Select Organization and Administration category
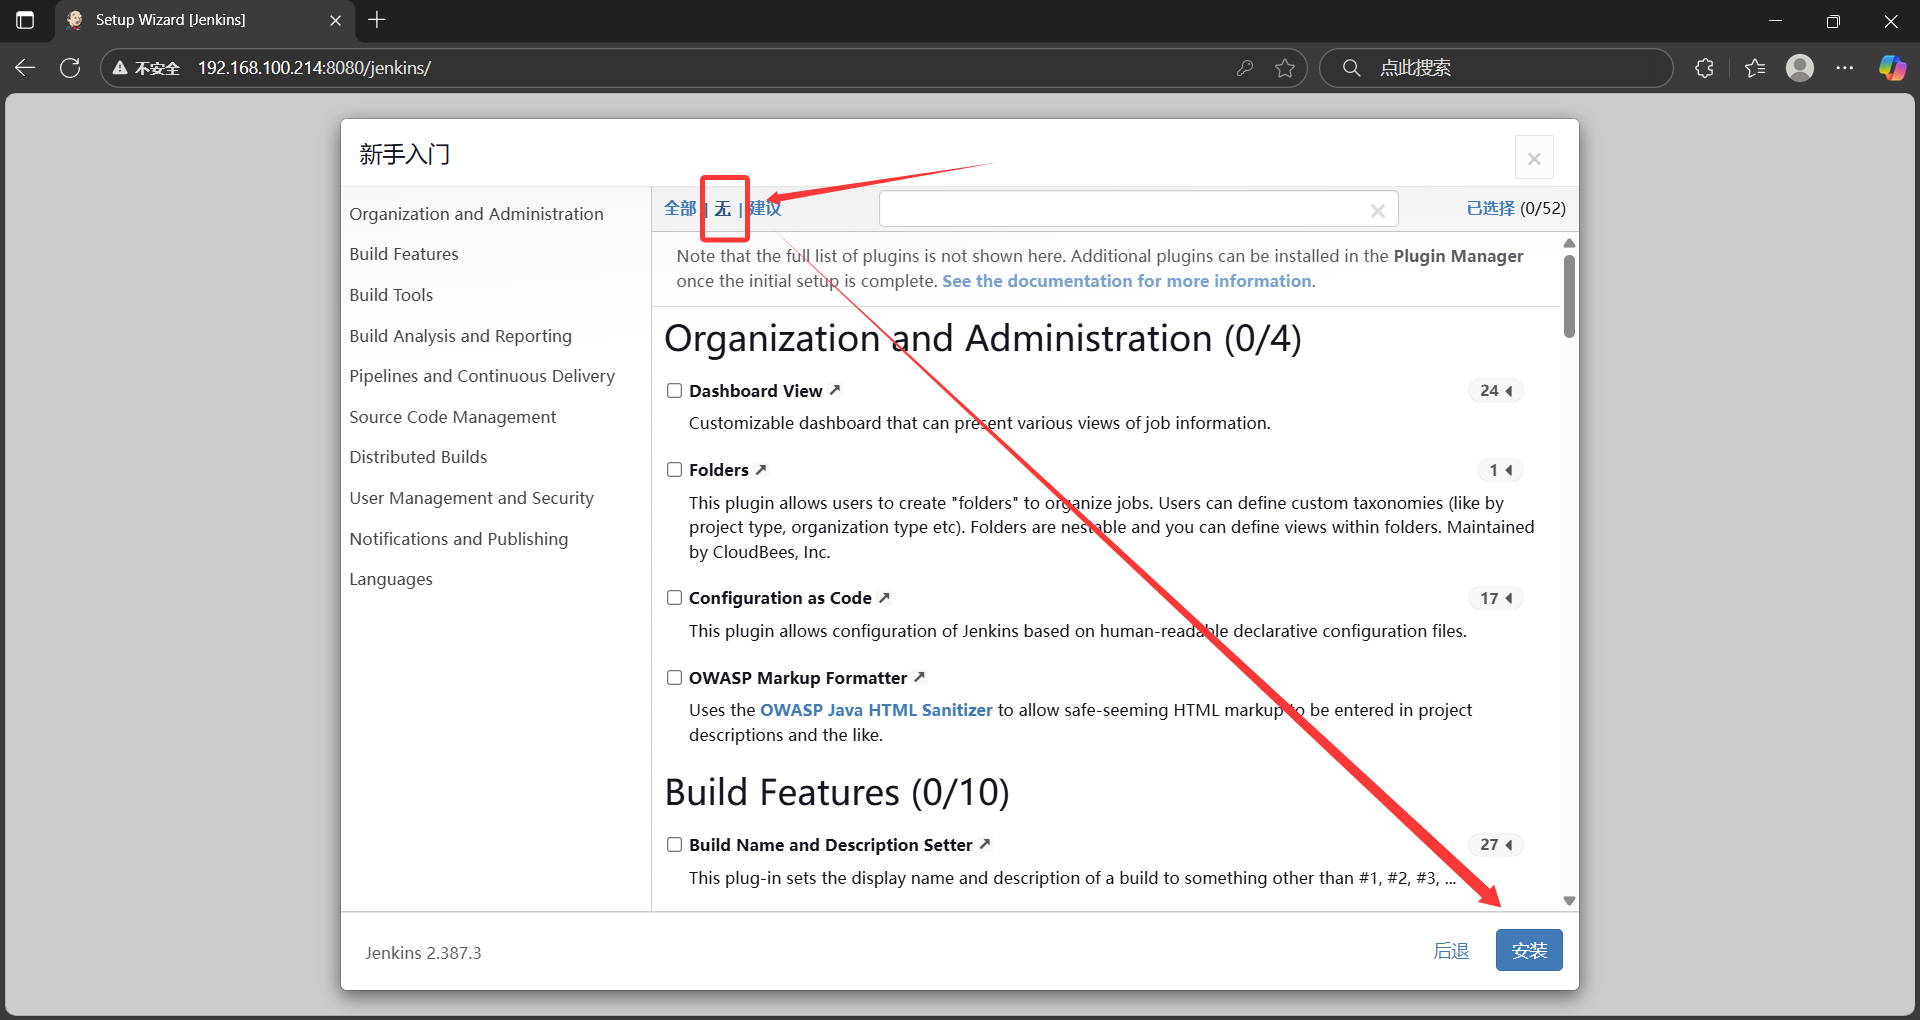The height and width of the screenshot is (1020, 1920). 476,214
